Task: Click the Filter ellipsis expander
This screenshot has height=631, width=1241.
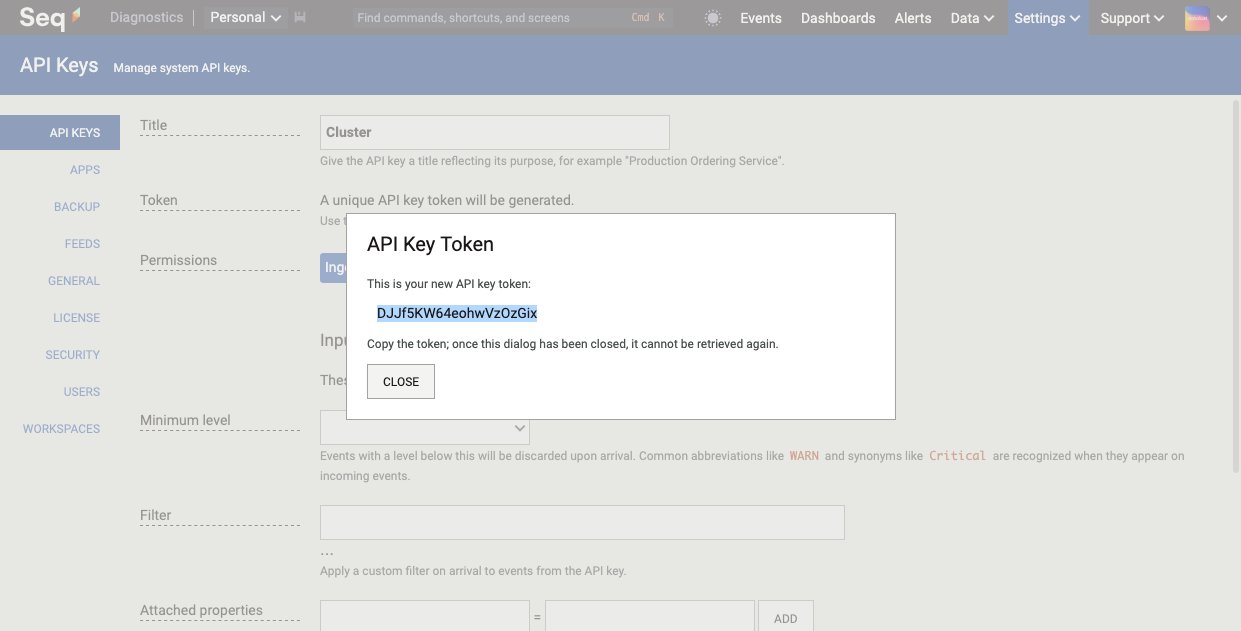Action: point(327,552)
